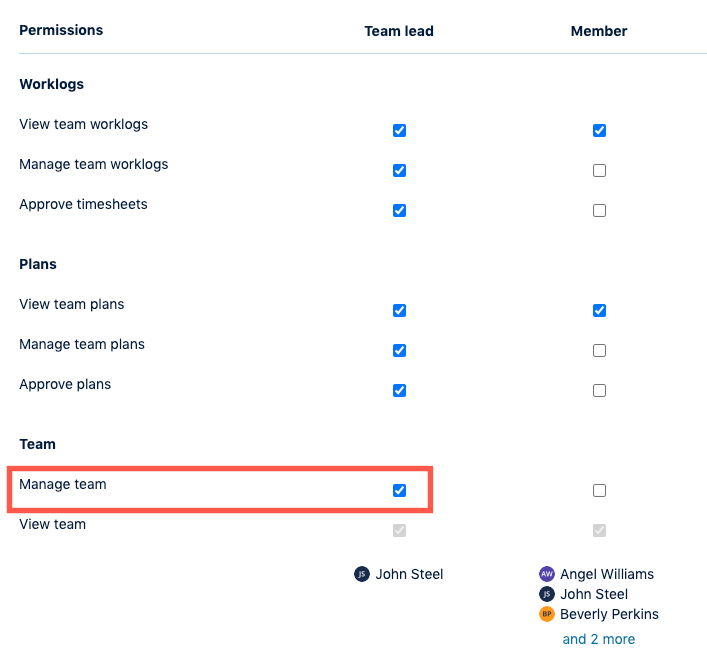The height and width of the screenshot is (662, 707).
Task: Click Angel Williams avatar icon
Action: pyautogui.click(x=546, y=574)
